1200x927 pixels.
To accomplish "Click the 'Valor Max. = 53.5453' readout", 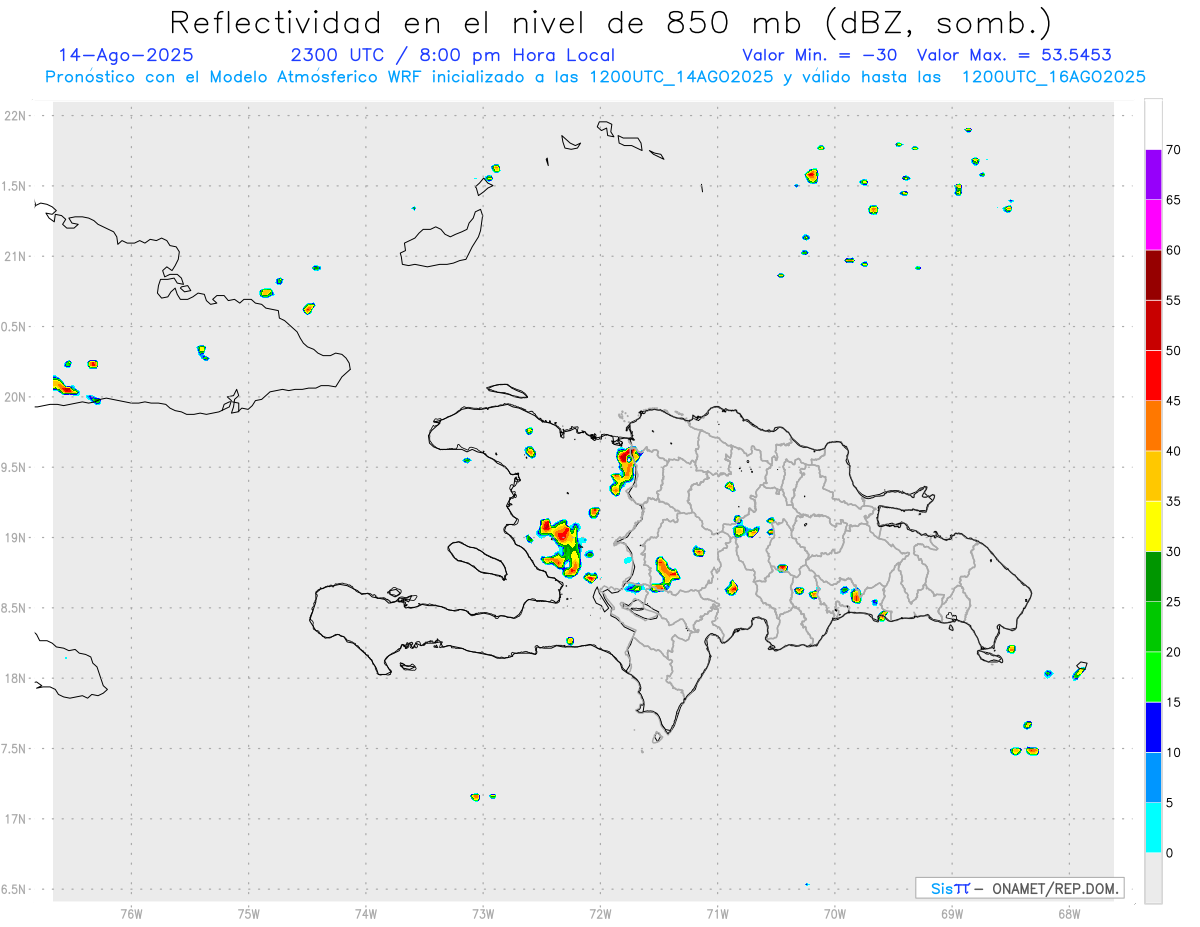I will [1015, 55].
